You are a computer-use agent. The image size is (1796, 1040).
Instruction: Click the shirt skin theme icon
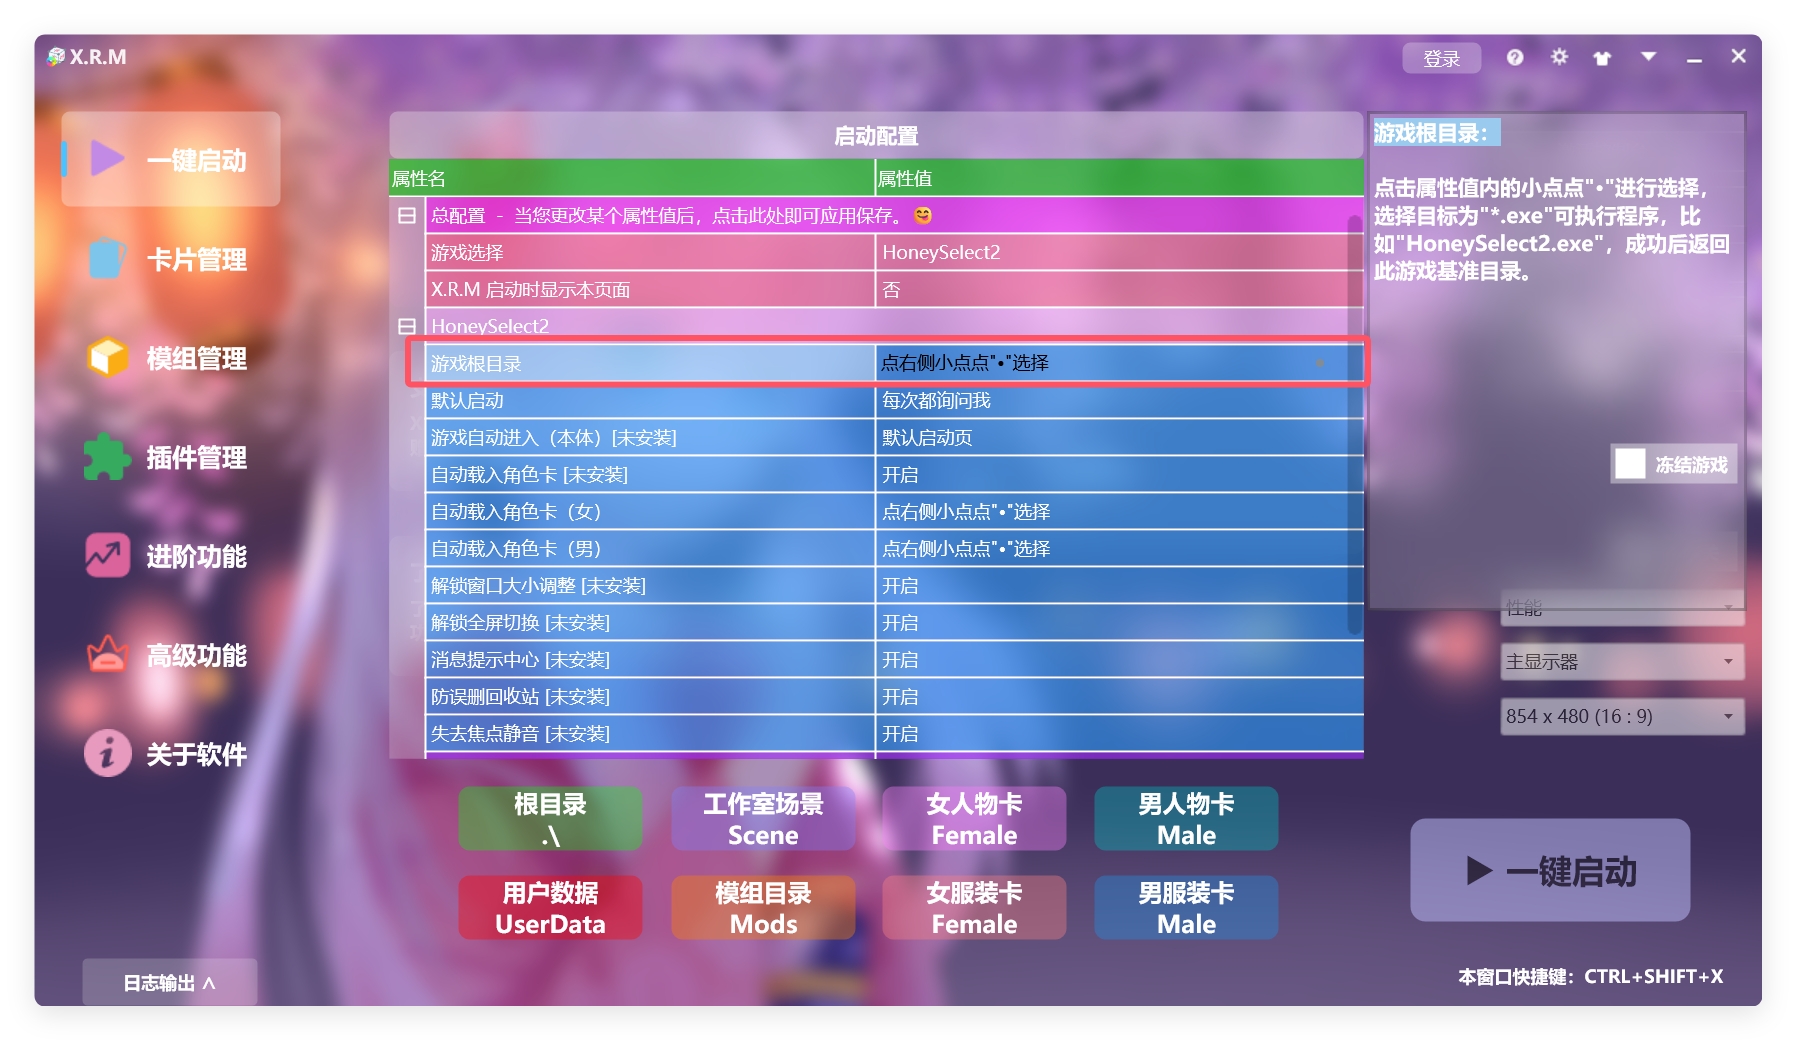point(1602,58)
